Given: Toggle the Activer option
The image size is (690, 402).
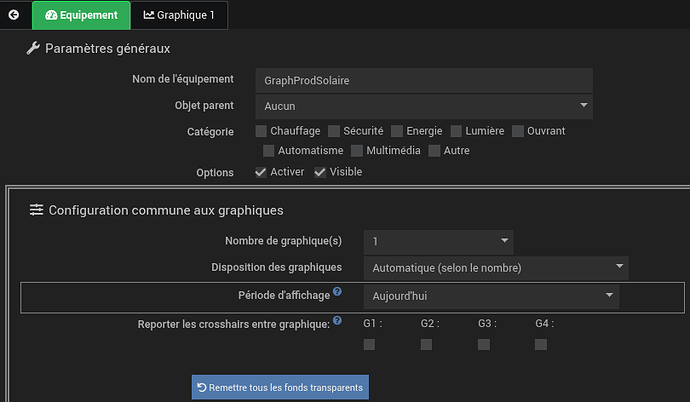Looking at the screenshot, I should [262, 172].
